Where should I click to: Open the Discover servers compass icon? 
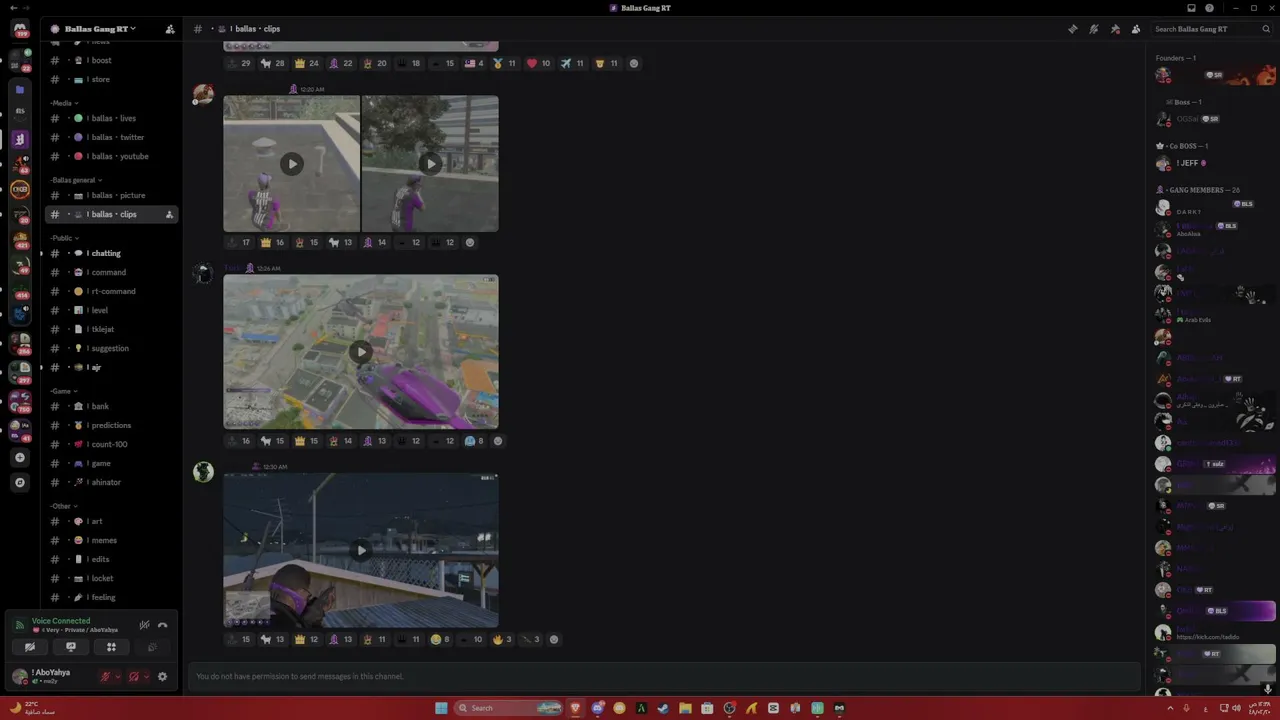pos(19,482)
